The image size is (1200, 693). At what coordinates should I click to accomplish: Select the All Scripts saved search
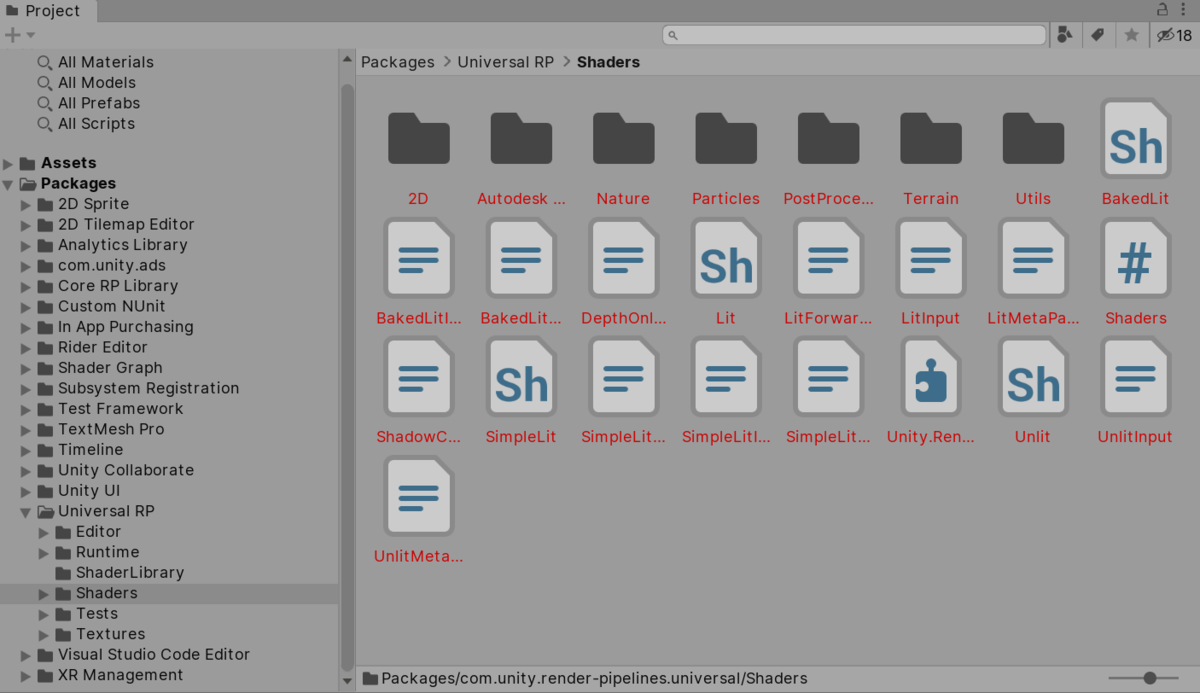[x=86, y=124]
